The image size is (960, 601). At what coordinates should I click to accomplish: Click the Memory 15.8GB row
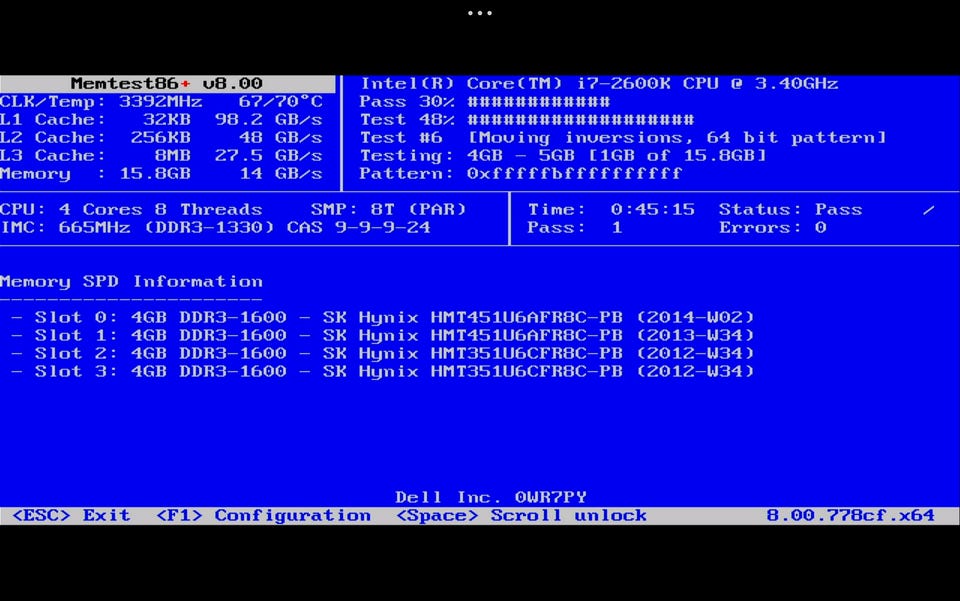(161, 174)
